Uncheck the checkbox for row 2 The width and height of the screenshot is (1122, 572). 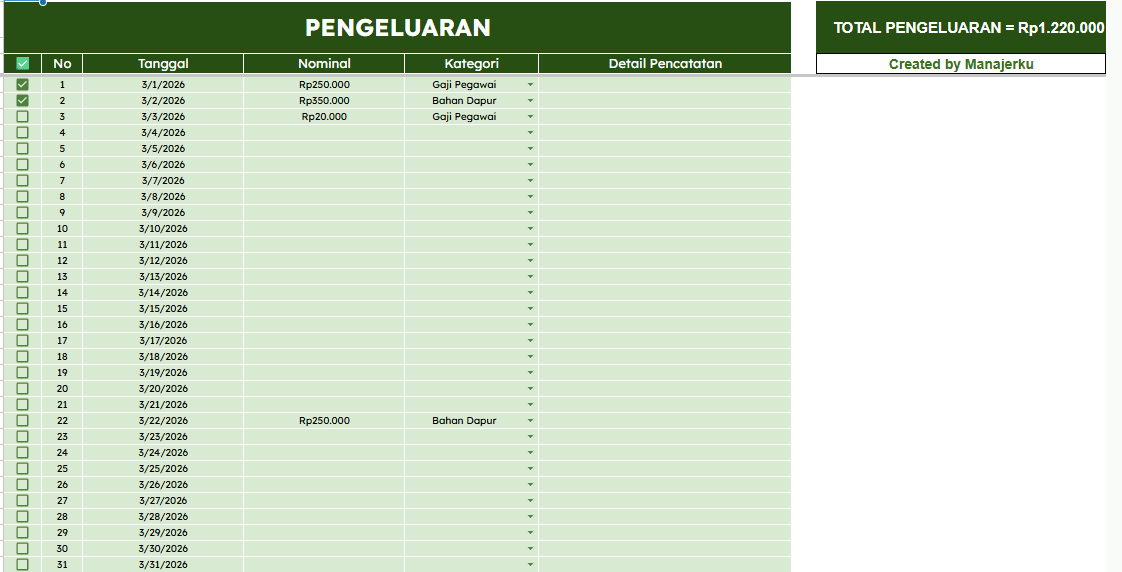point(22,100)
